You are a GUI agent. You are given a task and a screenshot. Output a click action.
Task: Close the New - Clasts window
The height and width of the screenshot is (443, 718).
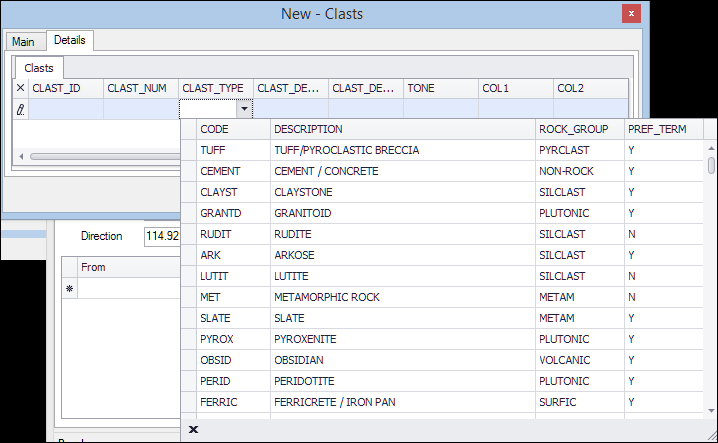pos(630,14)
